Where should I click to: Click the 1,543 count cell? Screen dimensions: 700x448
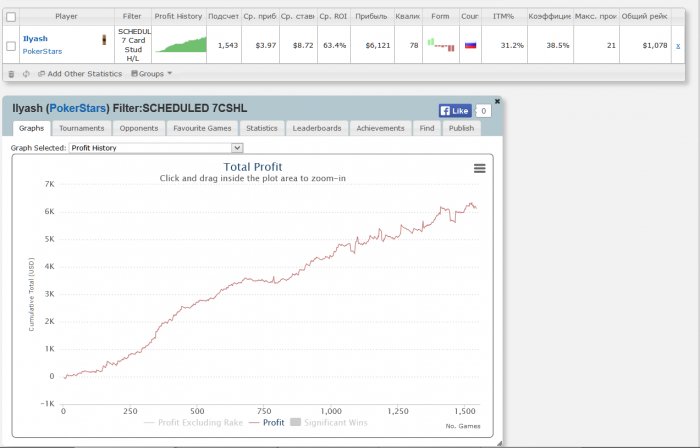point(224,45)
